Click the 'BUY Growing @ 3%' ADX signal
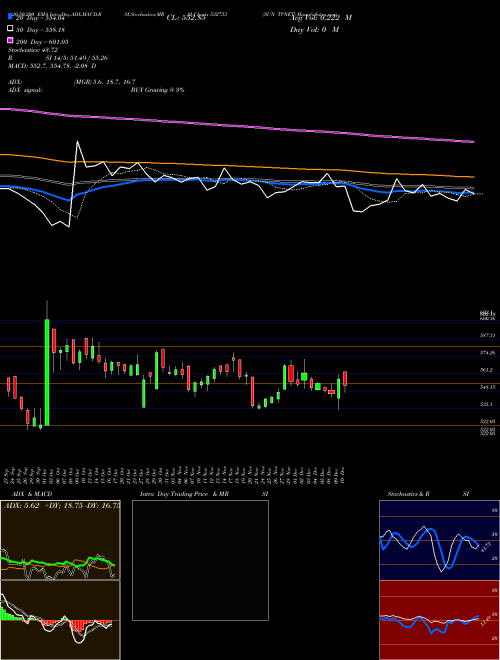Viewport: 500px width, 660px height. 157,90
